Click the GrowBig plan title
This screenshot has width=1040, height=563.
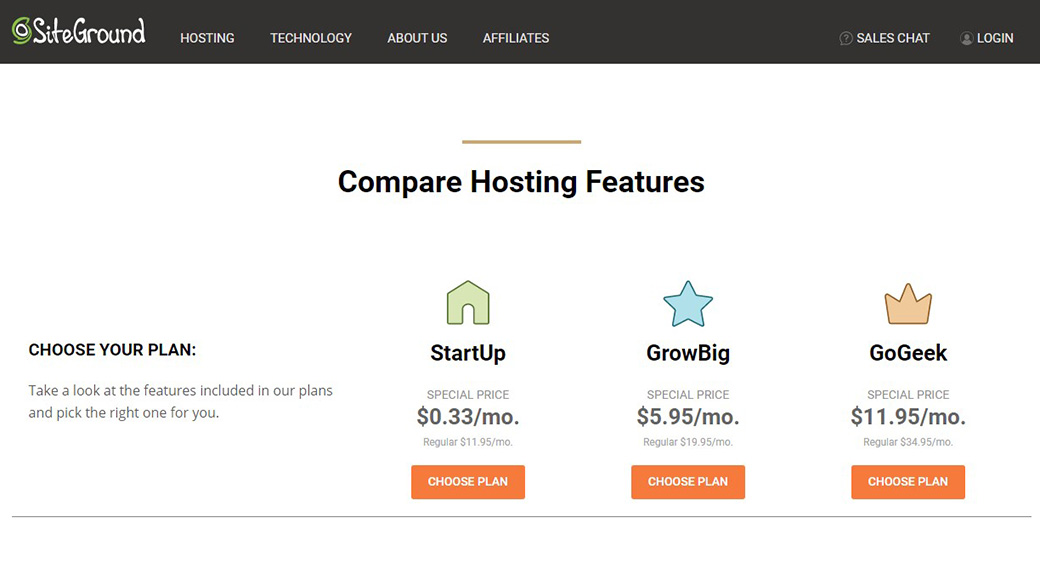point(688,353)
